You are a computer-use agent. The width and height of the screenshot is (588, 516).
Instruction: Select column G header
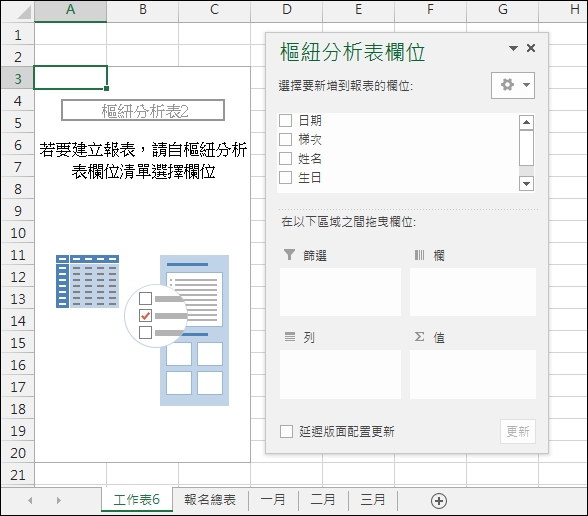click(502, 10)
